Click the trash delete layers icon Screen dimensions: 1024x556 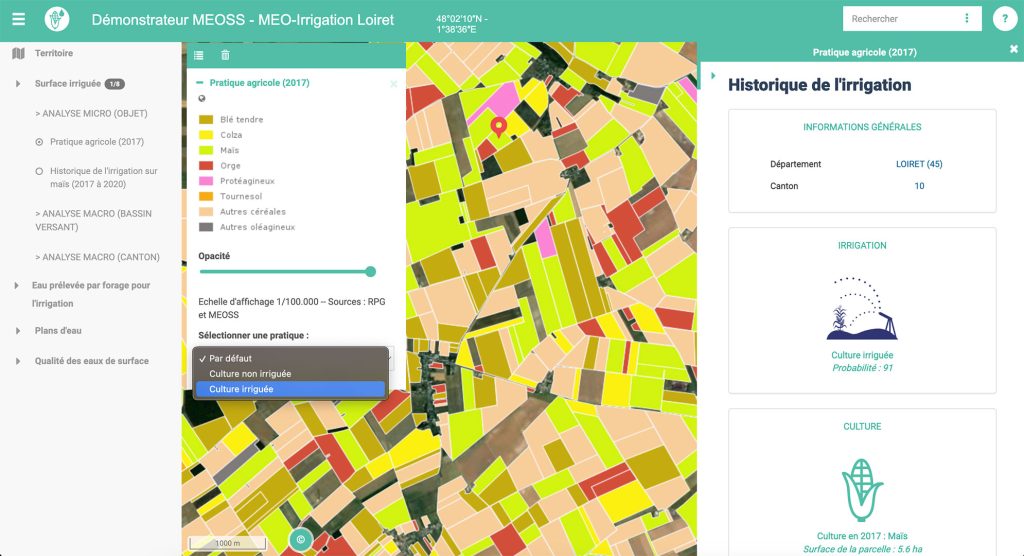[225, 56]
